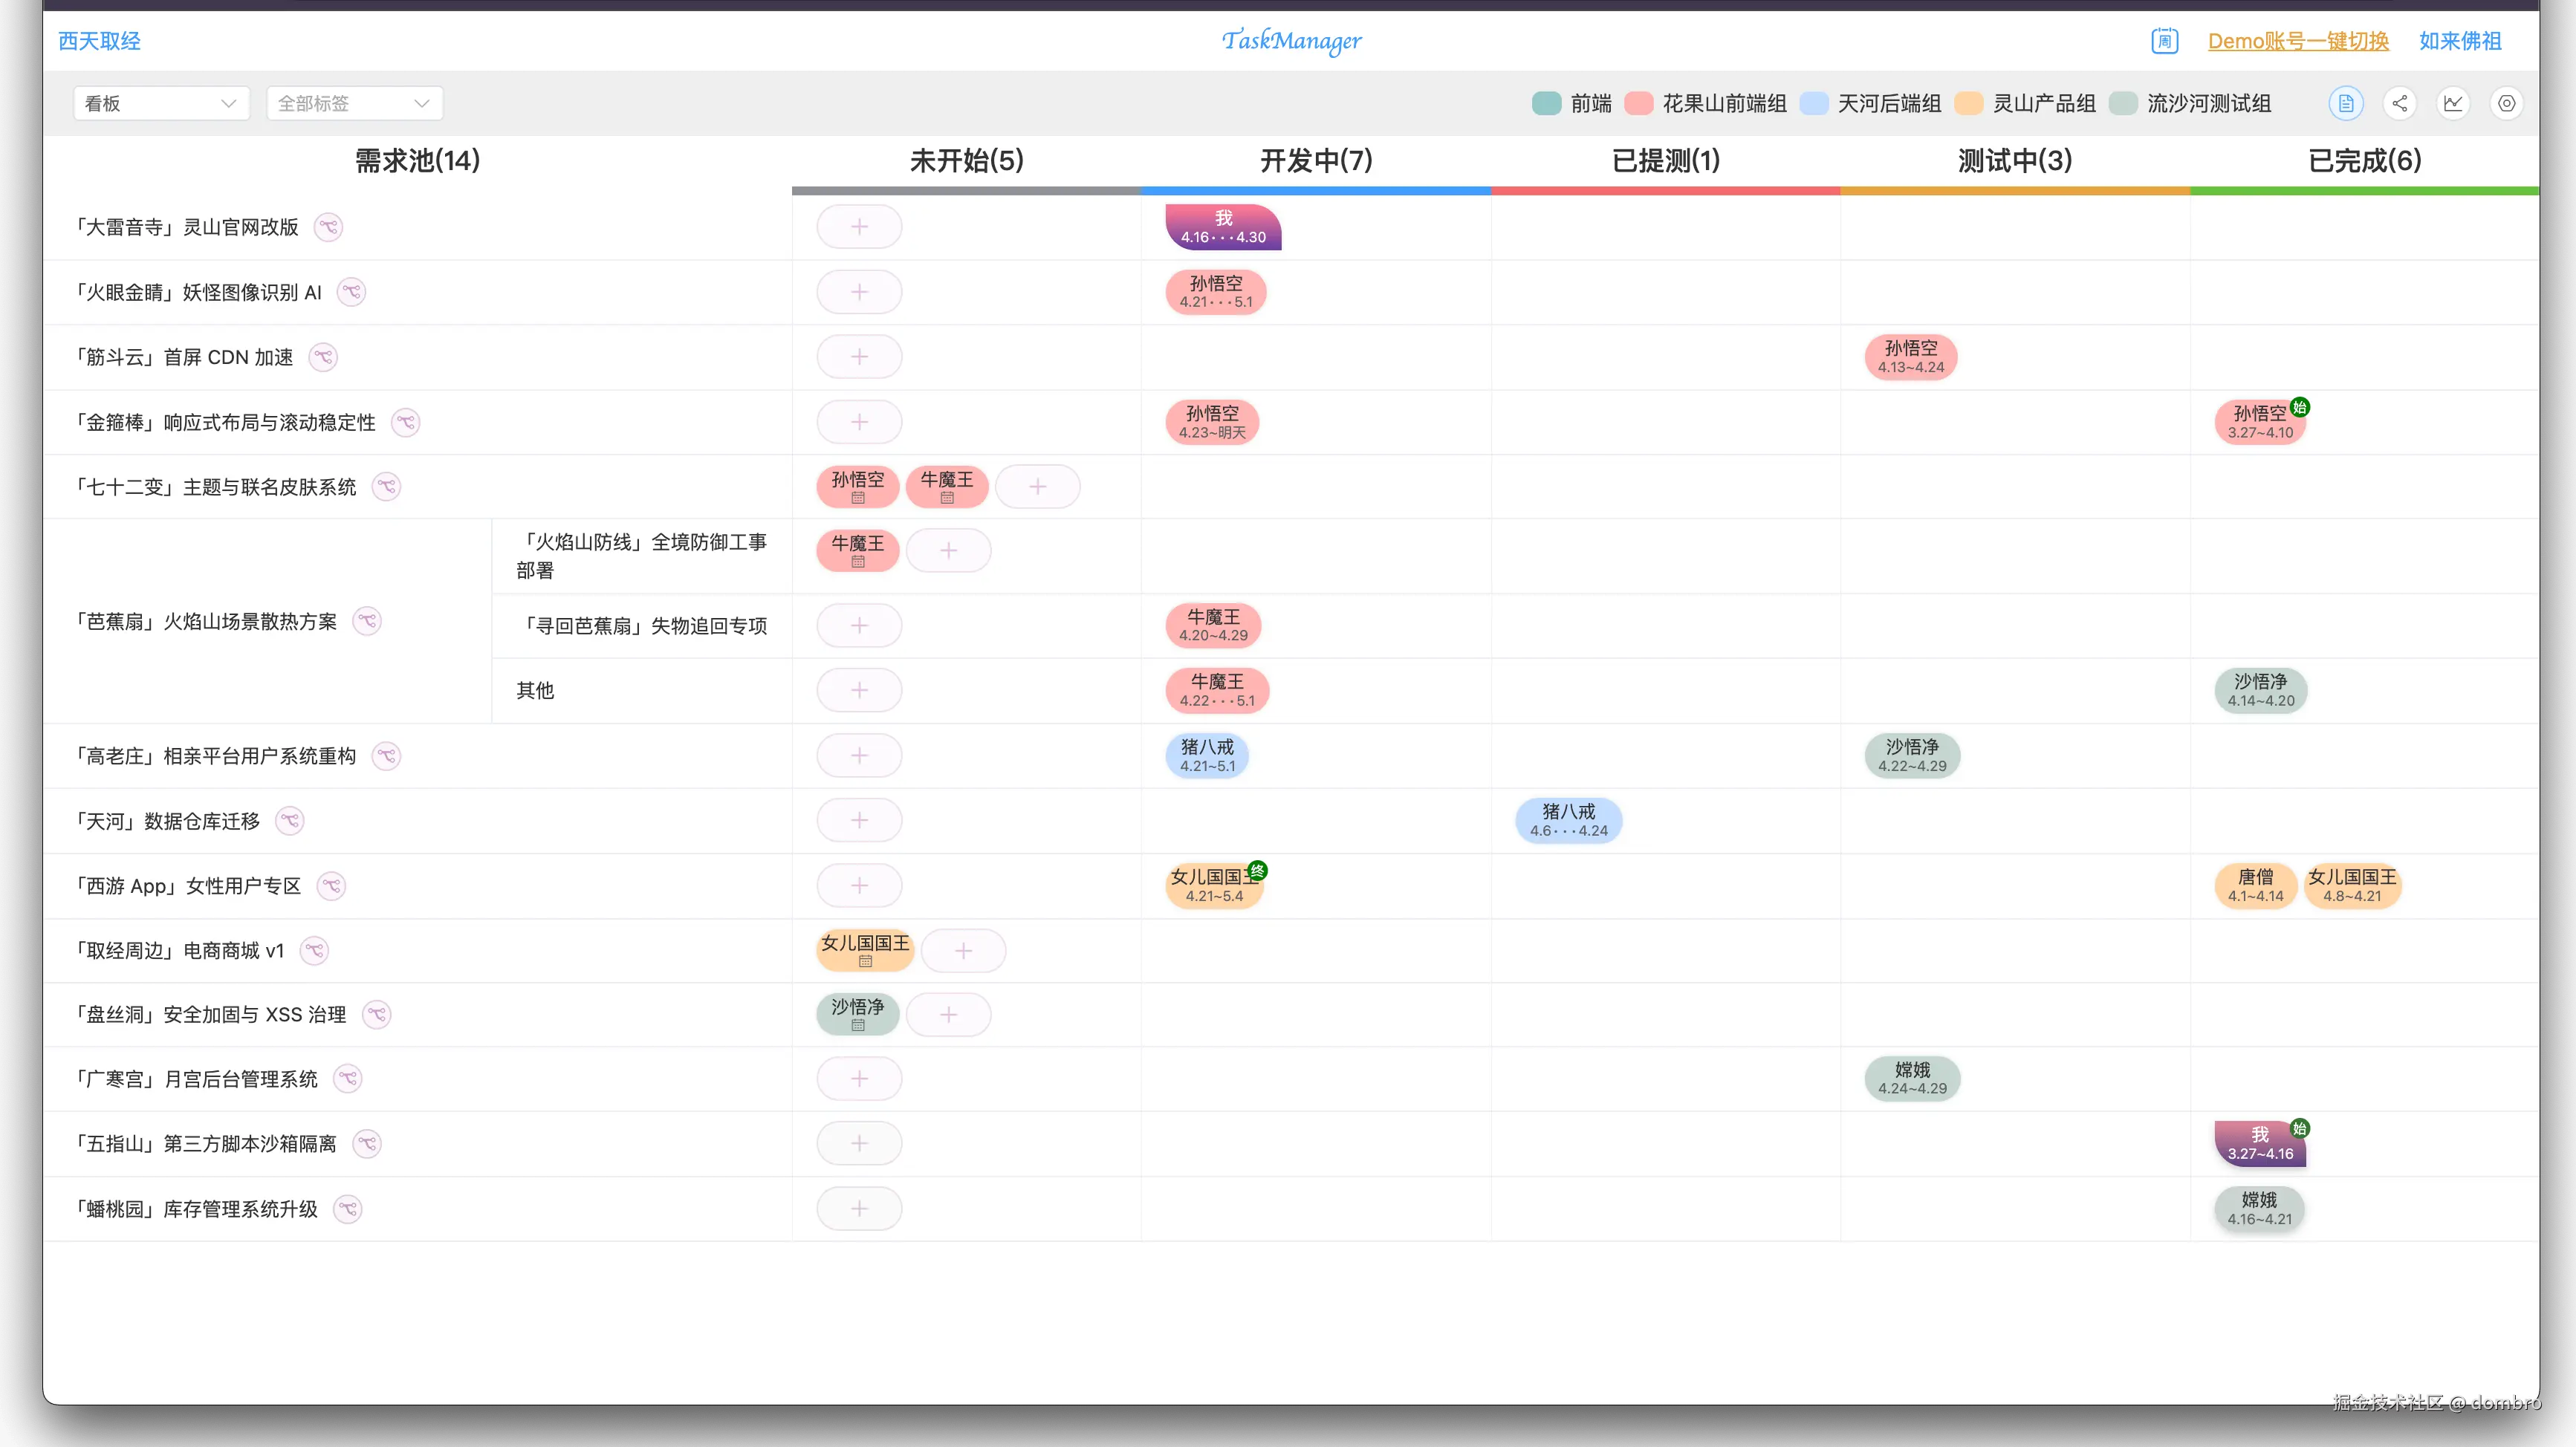Click the split icon next to 「大雷音寺」灵山官网改版

click(330, 227)
